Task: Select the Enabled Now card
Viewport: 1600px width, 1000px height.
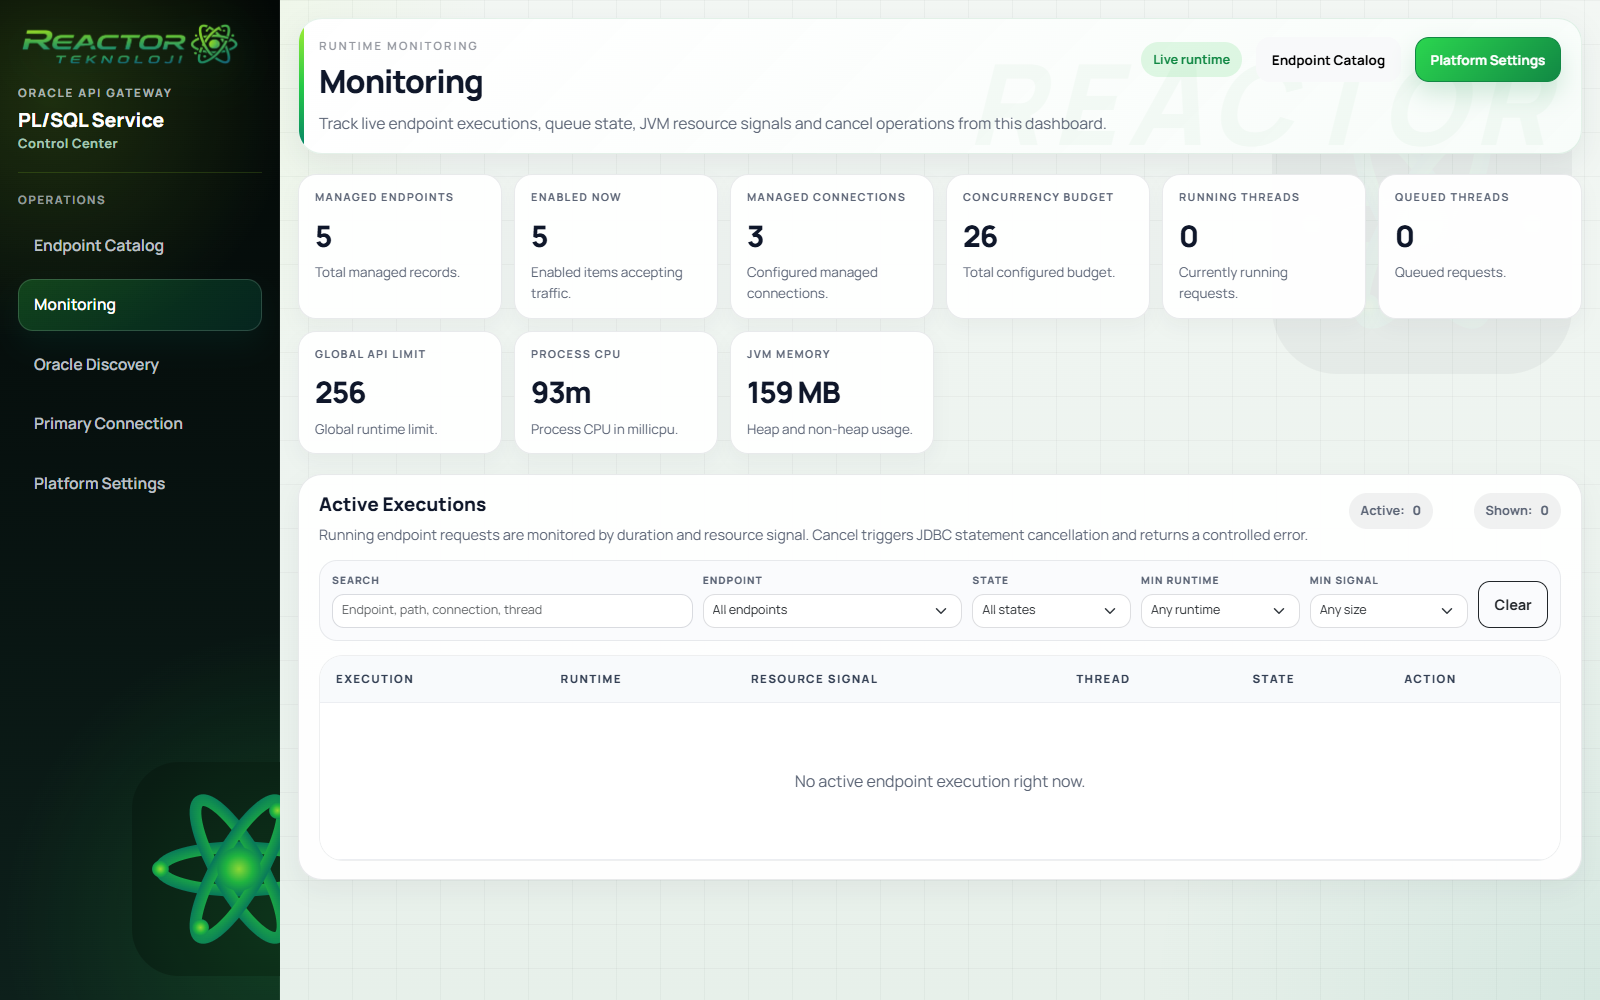Action: click(616, 247)
